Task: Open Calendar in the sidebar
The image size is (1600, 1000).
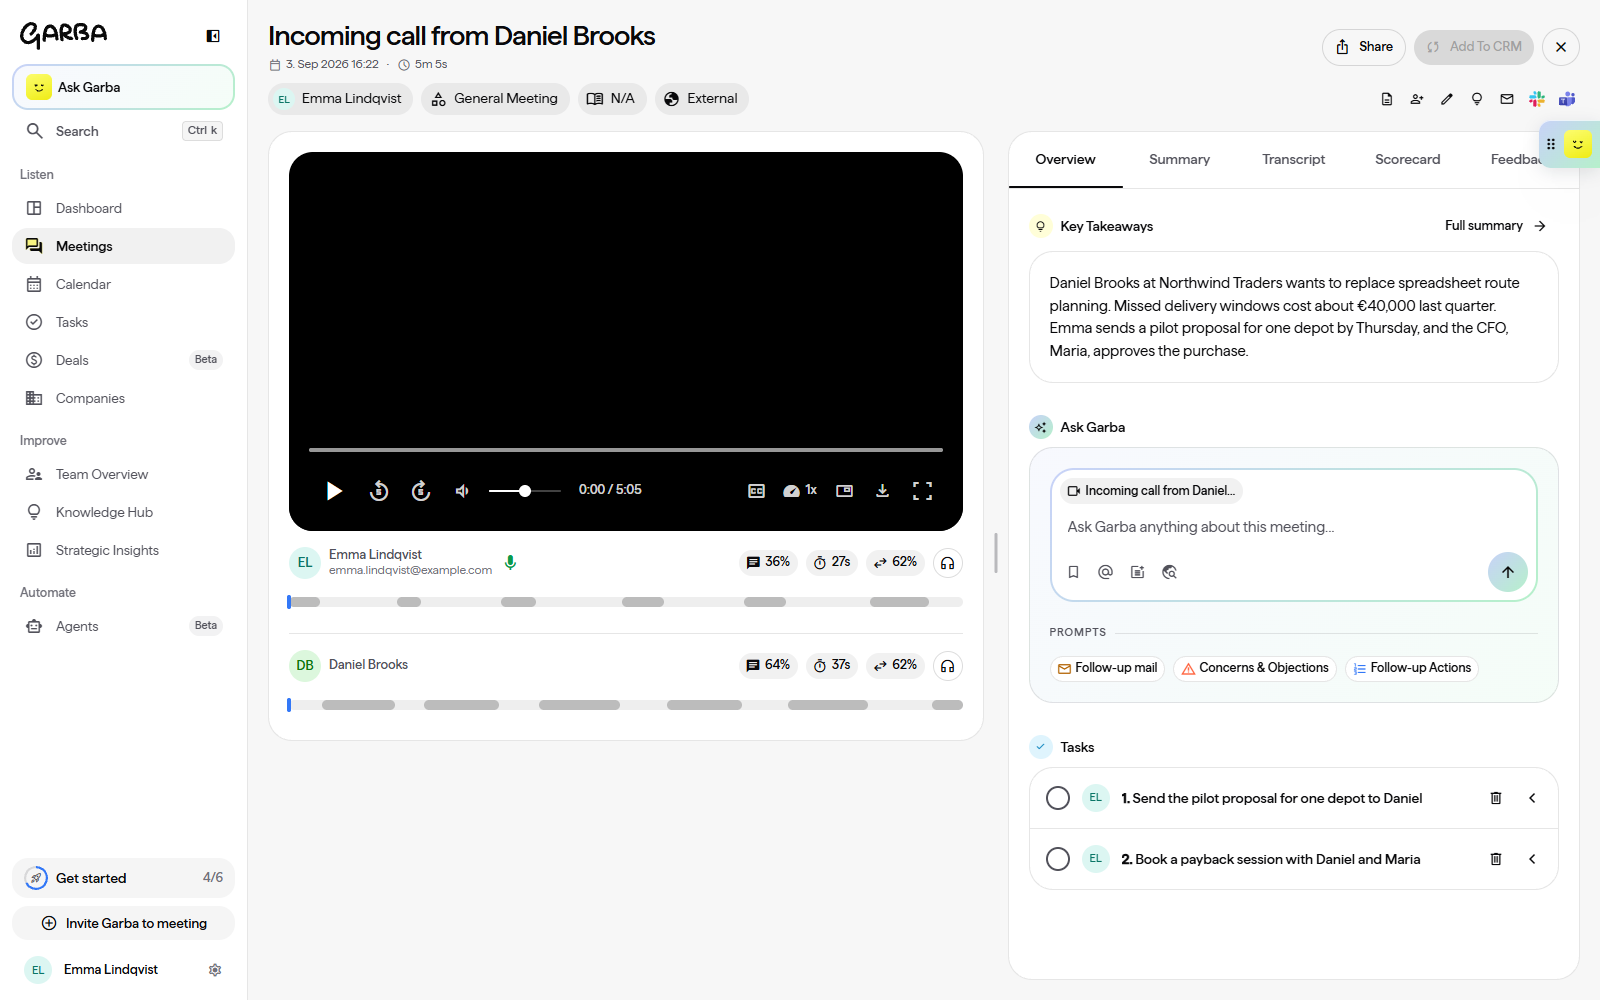Action: click(123, 284)
